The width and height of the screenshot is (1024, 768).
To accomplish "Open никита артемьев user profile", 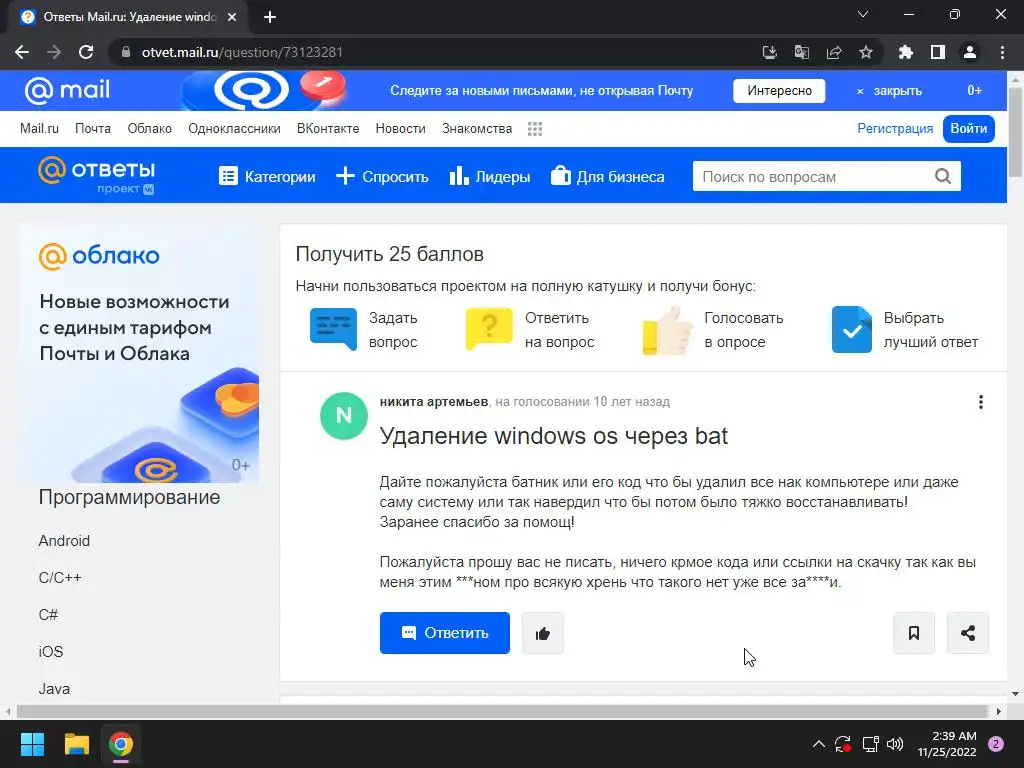I will pos(434,402).
